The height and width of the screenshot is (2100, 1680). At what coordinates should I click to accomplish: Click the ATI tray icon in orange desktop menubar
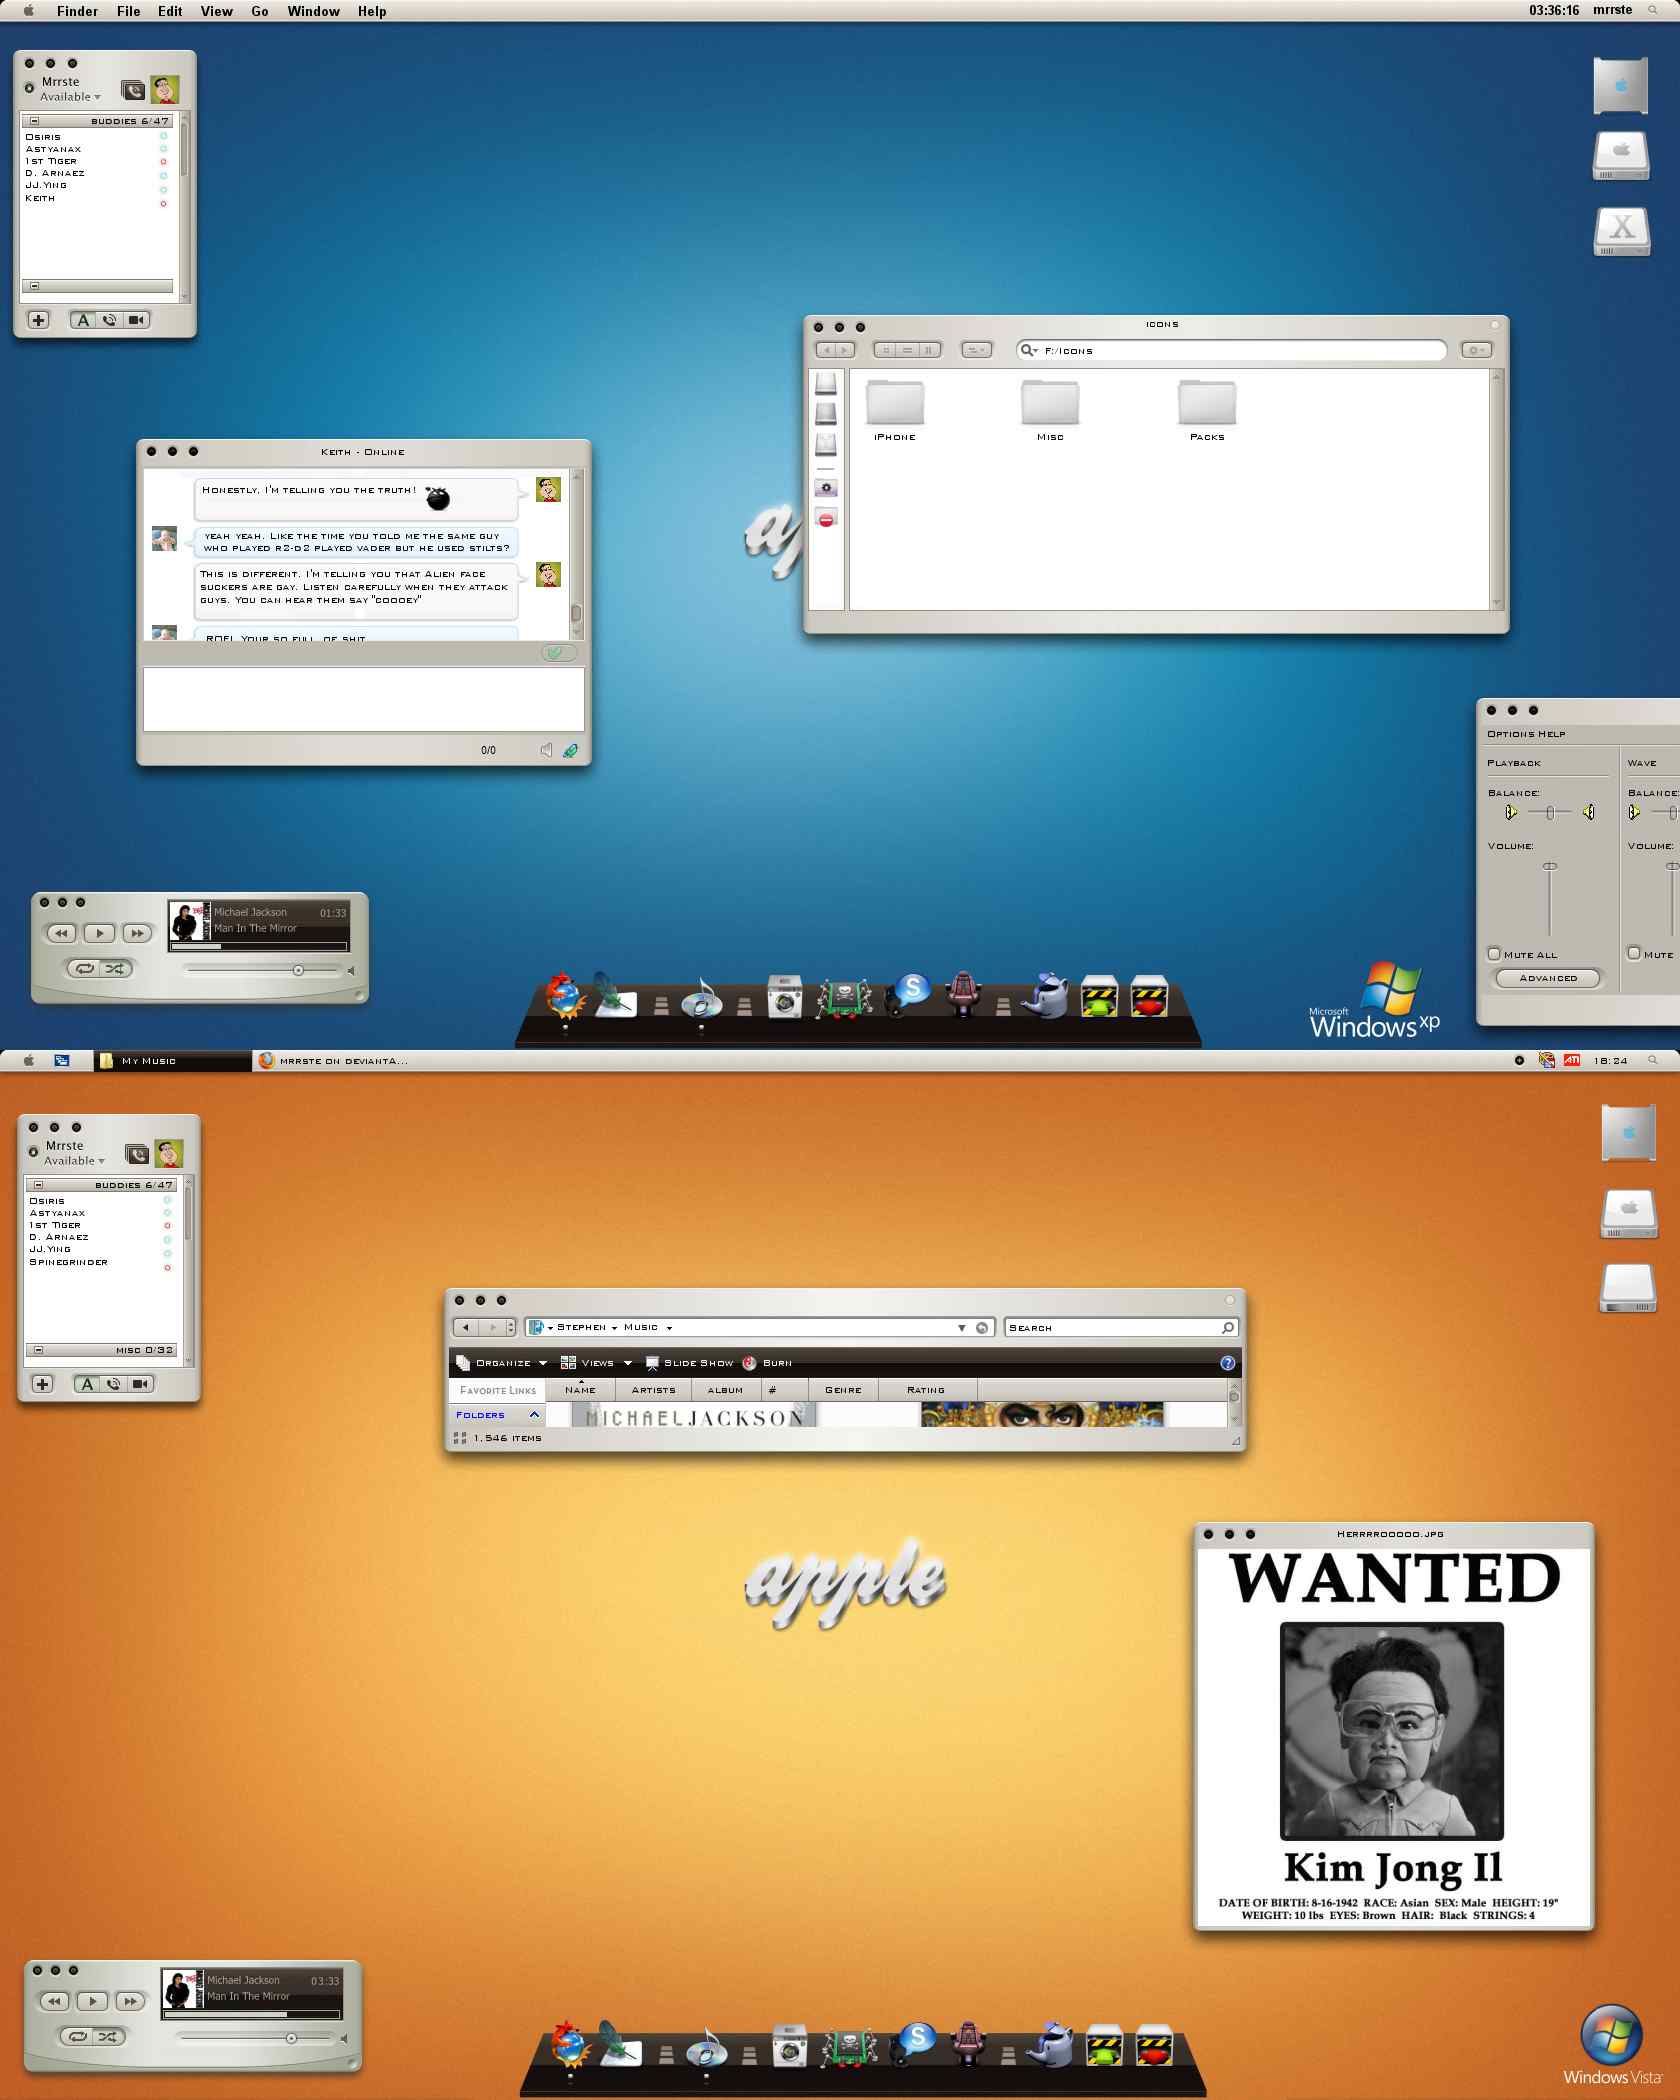point(1572,1060)
